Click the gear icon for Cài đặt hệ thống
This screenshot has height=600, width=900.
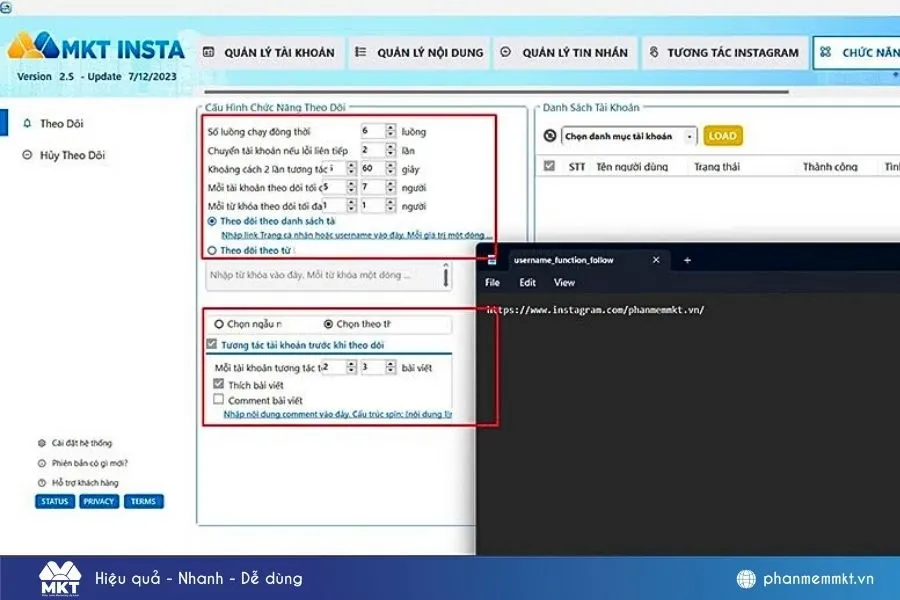click(x=41, y=443)
